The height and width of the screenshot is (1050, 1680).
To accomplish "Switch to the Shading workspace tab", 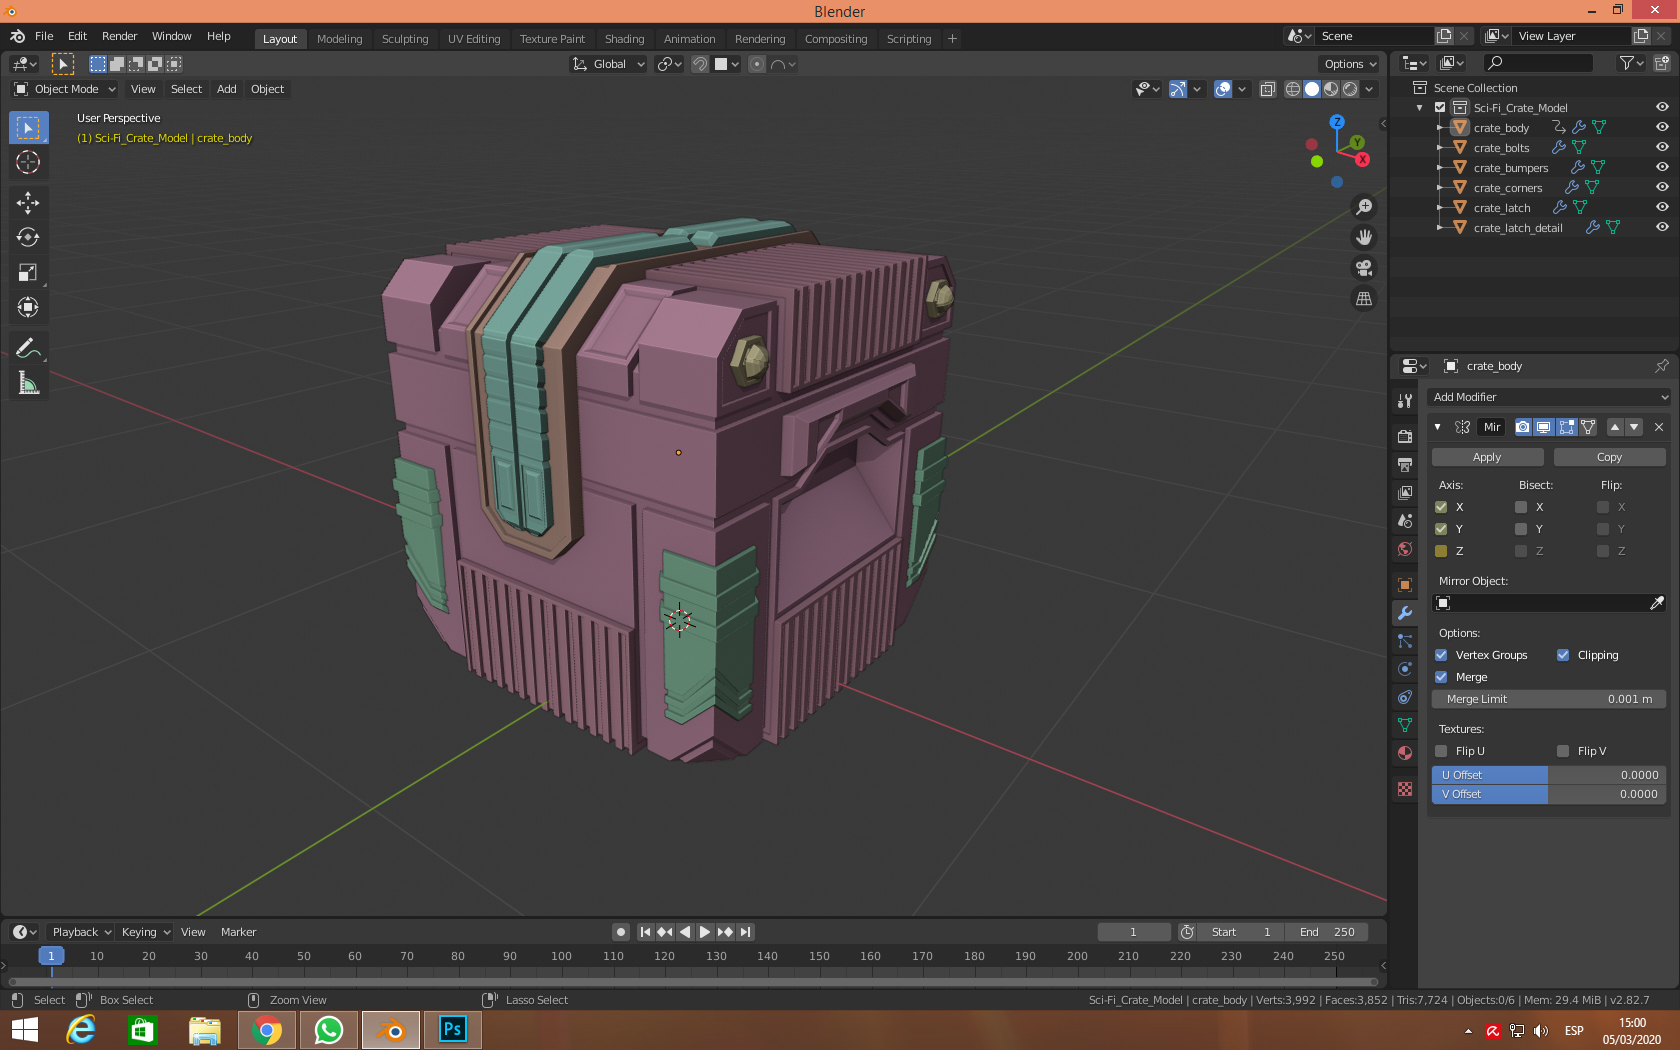I will coord(624,39).
